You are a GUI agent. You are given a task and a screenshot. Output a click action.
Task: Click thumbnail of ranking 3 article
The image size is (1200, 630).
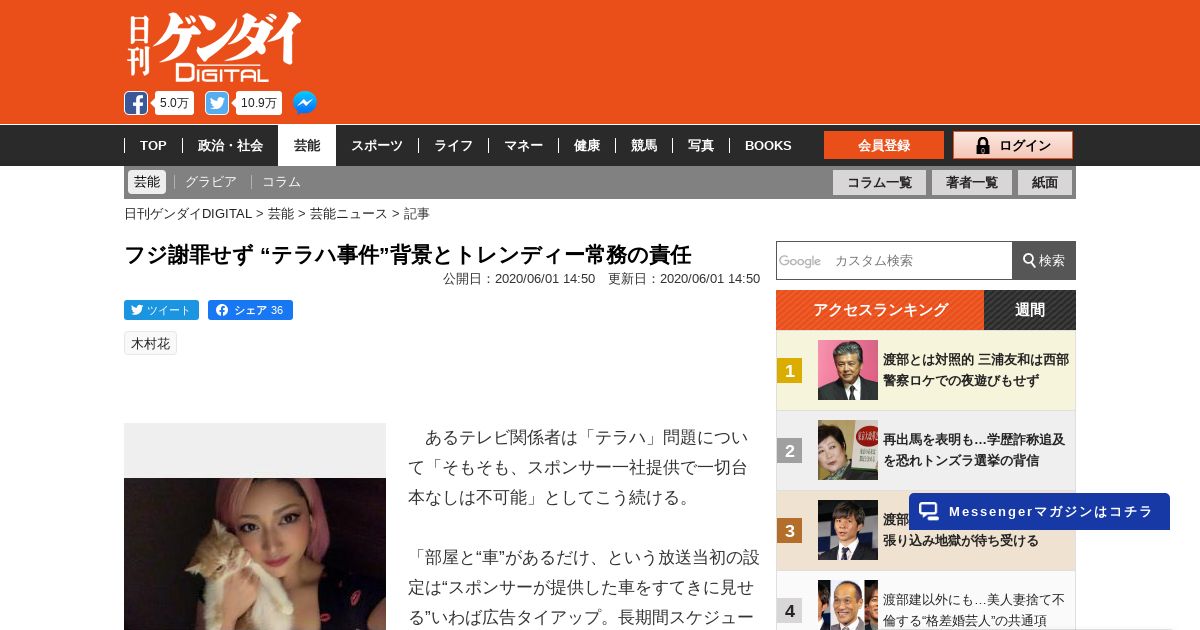[x=848, y=530]
